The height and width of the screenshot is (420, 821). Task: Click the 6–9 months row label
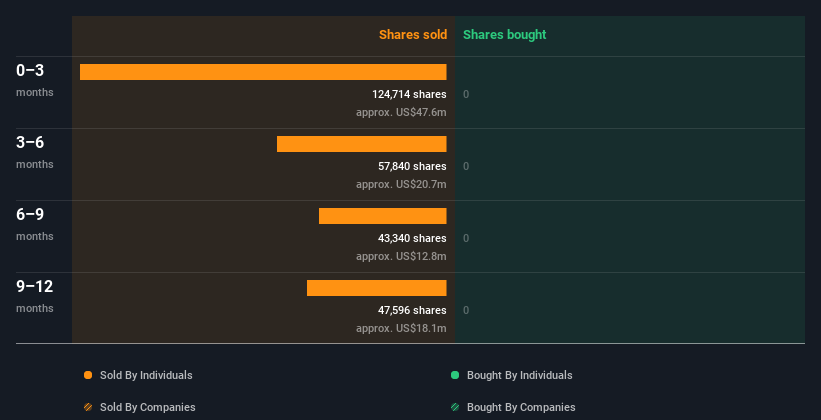click(35, 224)
